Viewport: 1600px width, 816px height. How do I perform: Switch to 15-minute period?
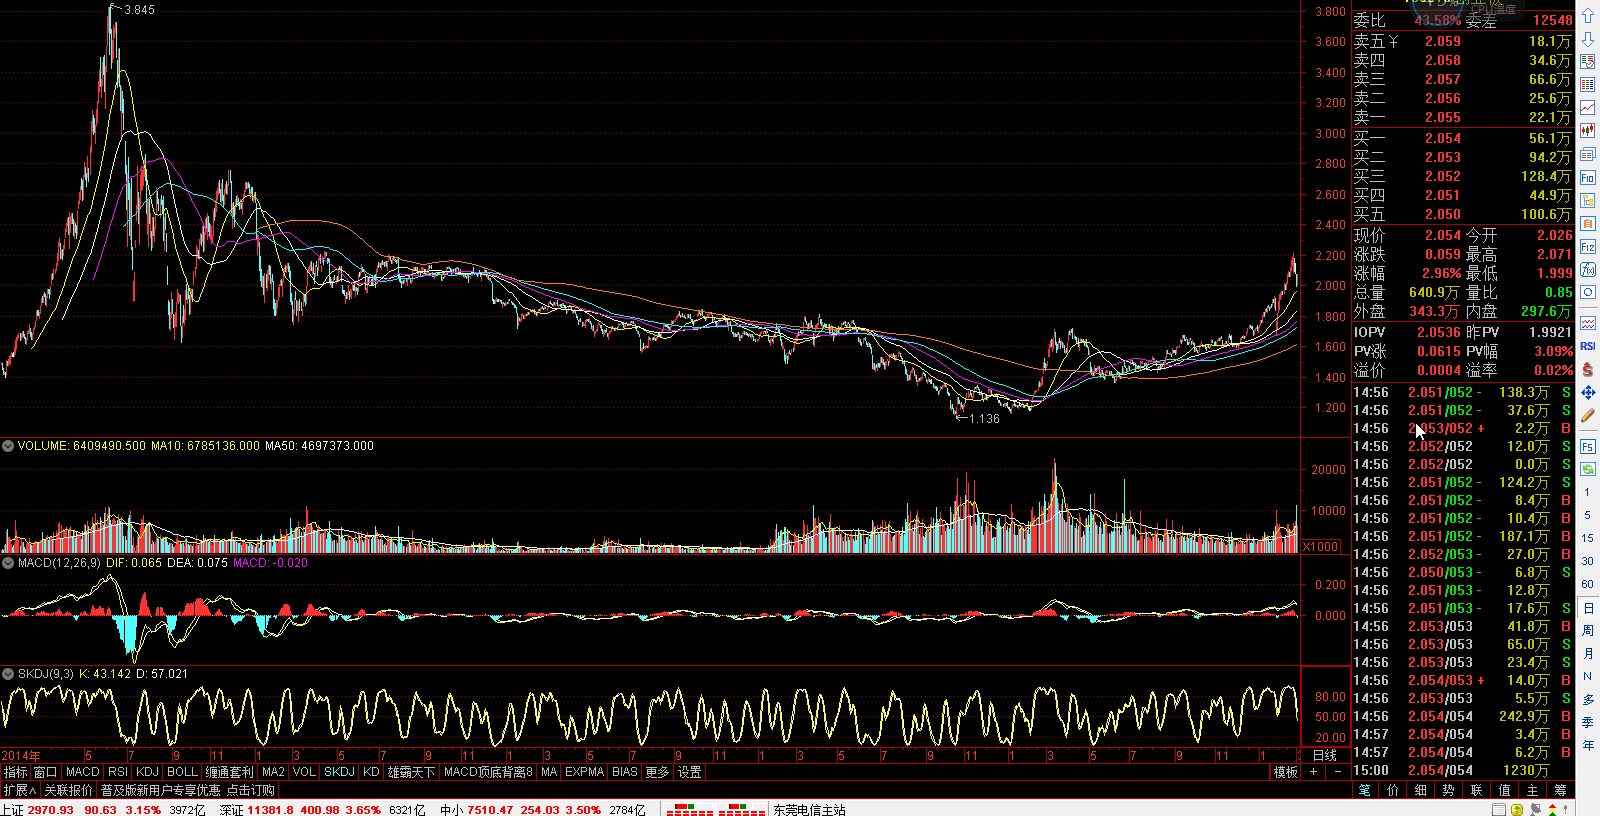[x=1587, y=538]
